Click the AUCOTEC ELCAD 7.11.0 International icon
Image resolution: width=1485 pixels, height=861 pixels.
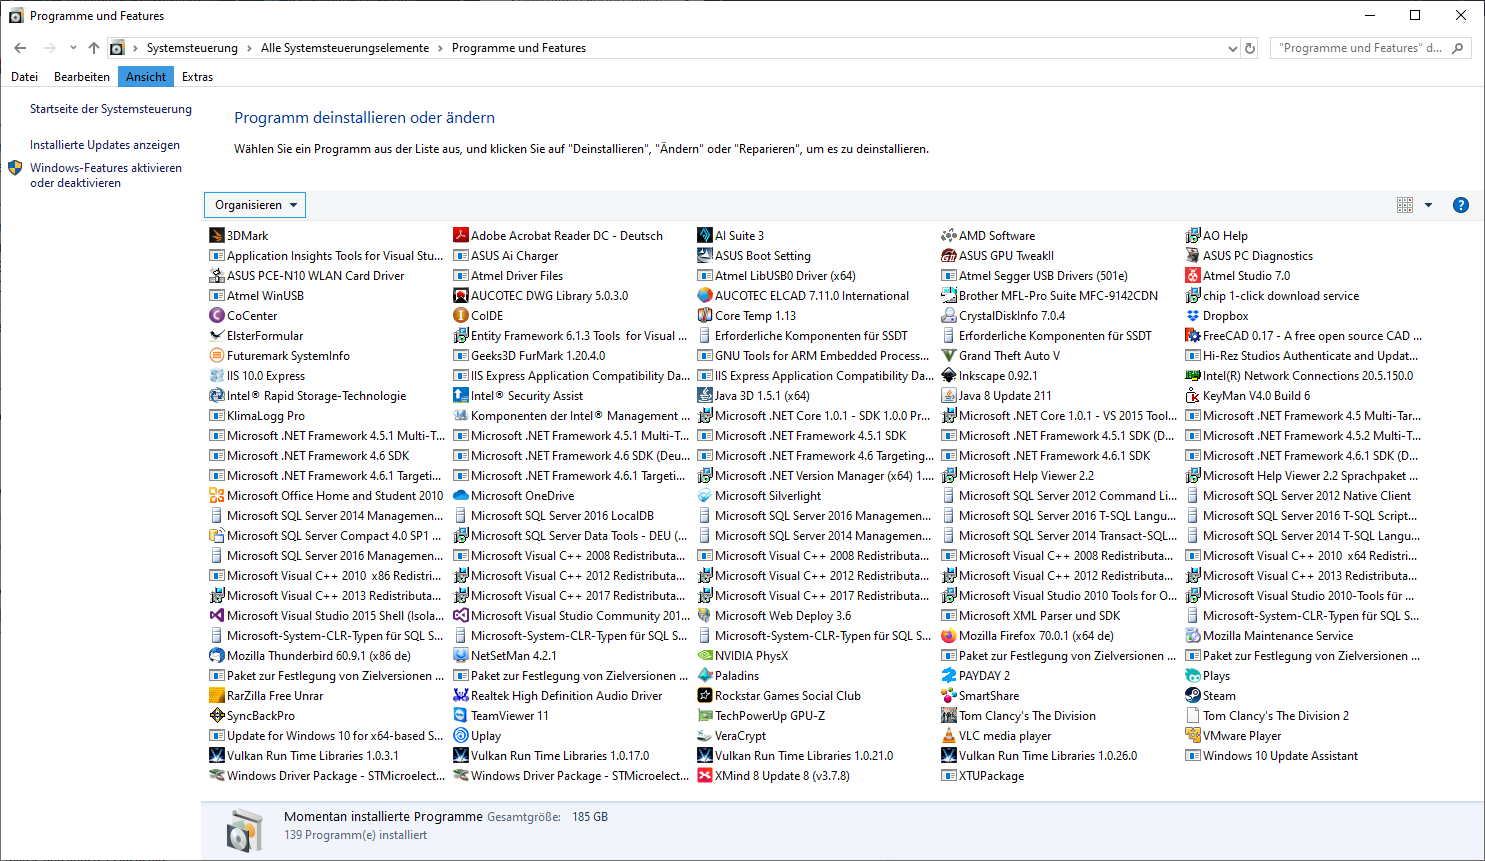704,296
